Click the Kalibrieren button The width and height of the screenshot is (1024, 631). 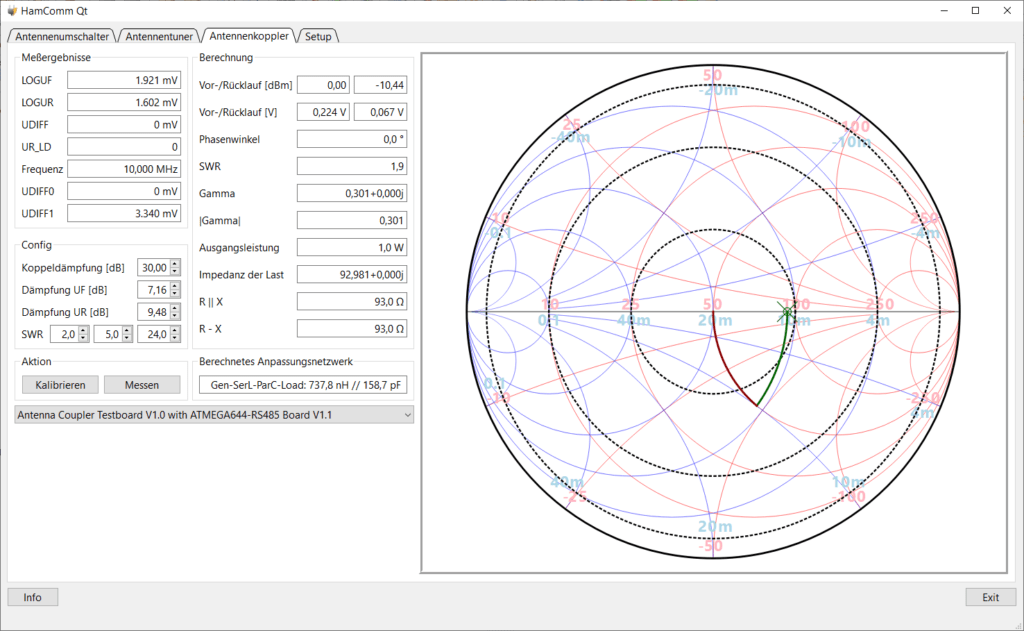pos(60,385)
